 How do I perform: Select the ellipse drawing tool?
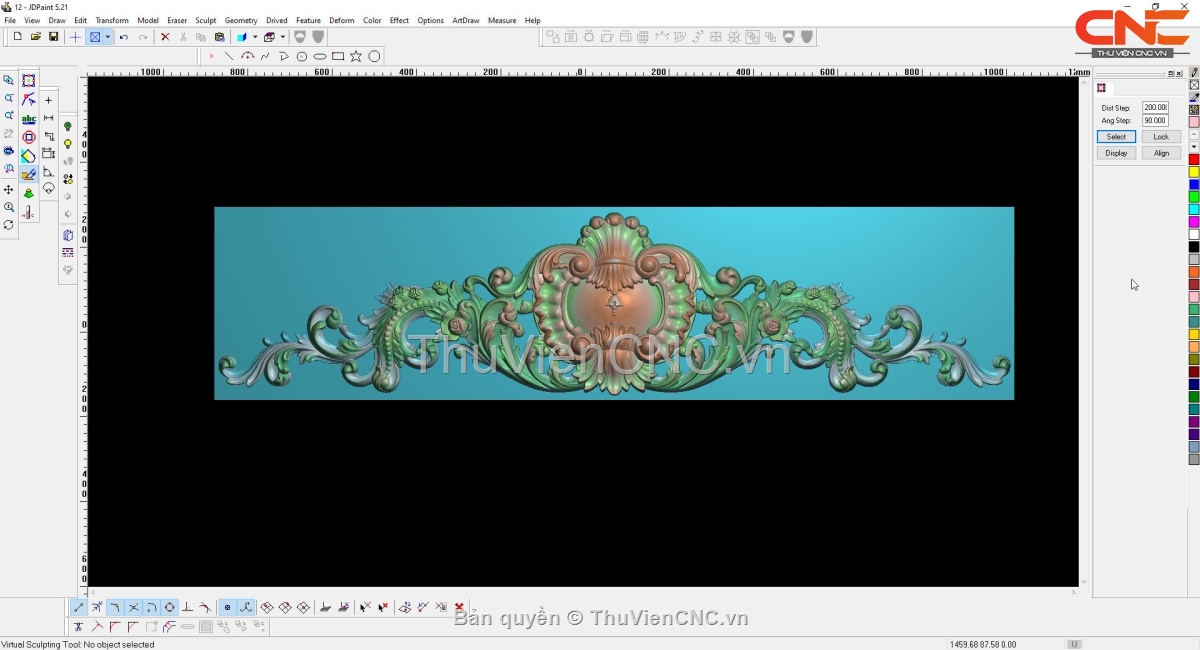tap(320, 57)
